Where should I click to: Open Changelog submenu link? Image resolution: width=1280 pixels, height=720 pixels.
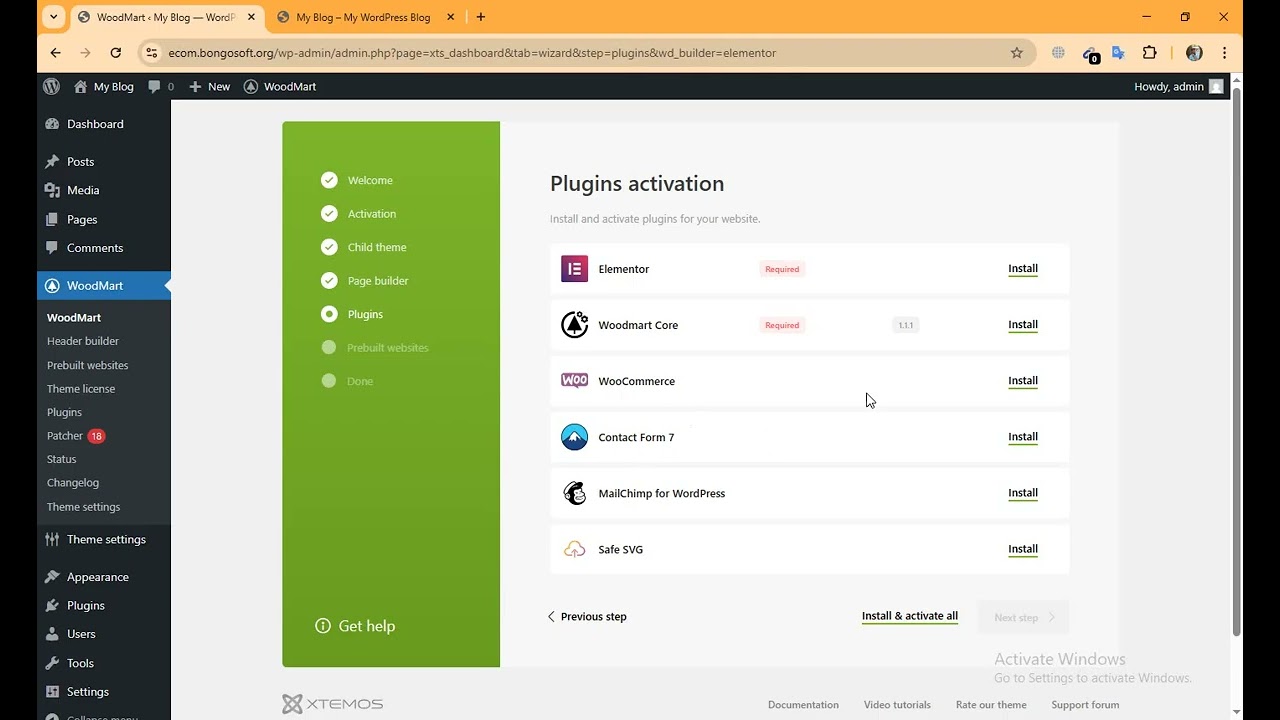coord(73,483)
